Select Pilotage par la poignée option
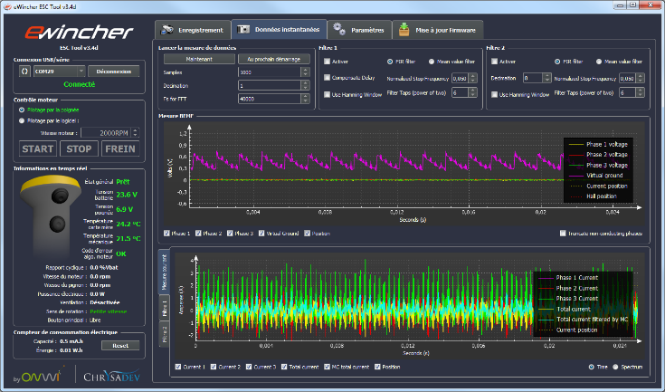Screen dimensions: 665x392 [22, 110]
